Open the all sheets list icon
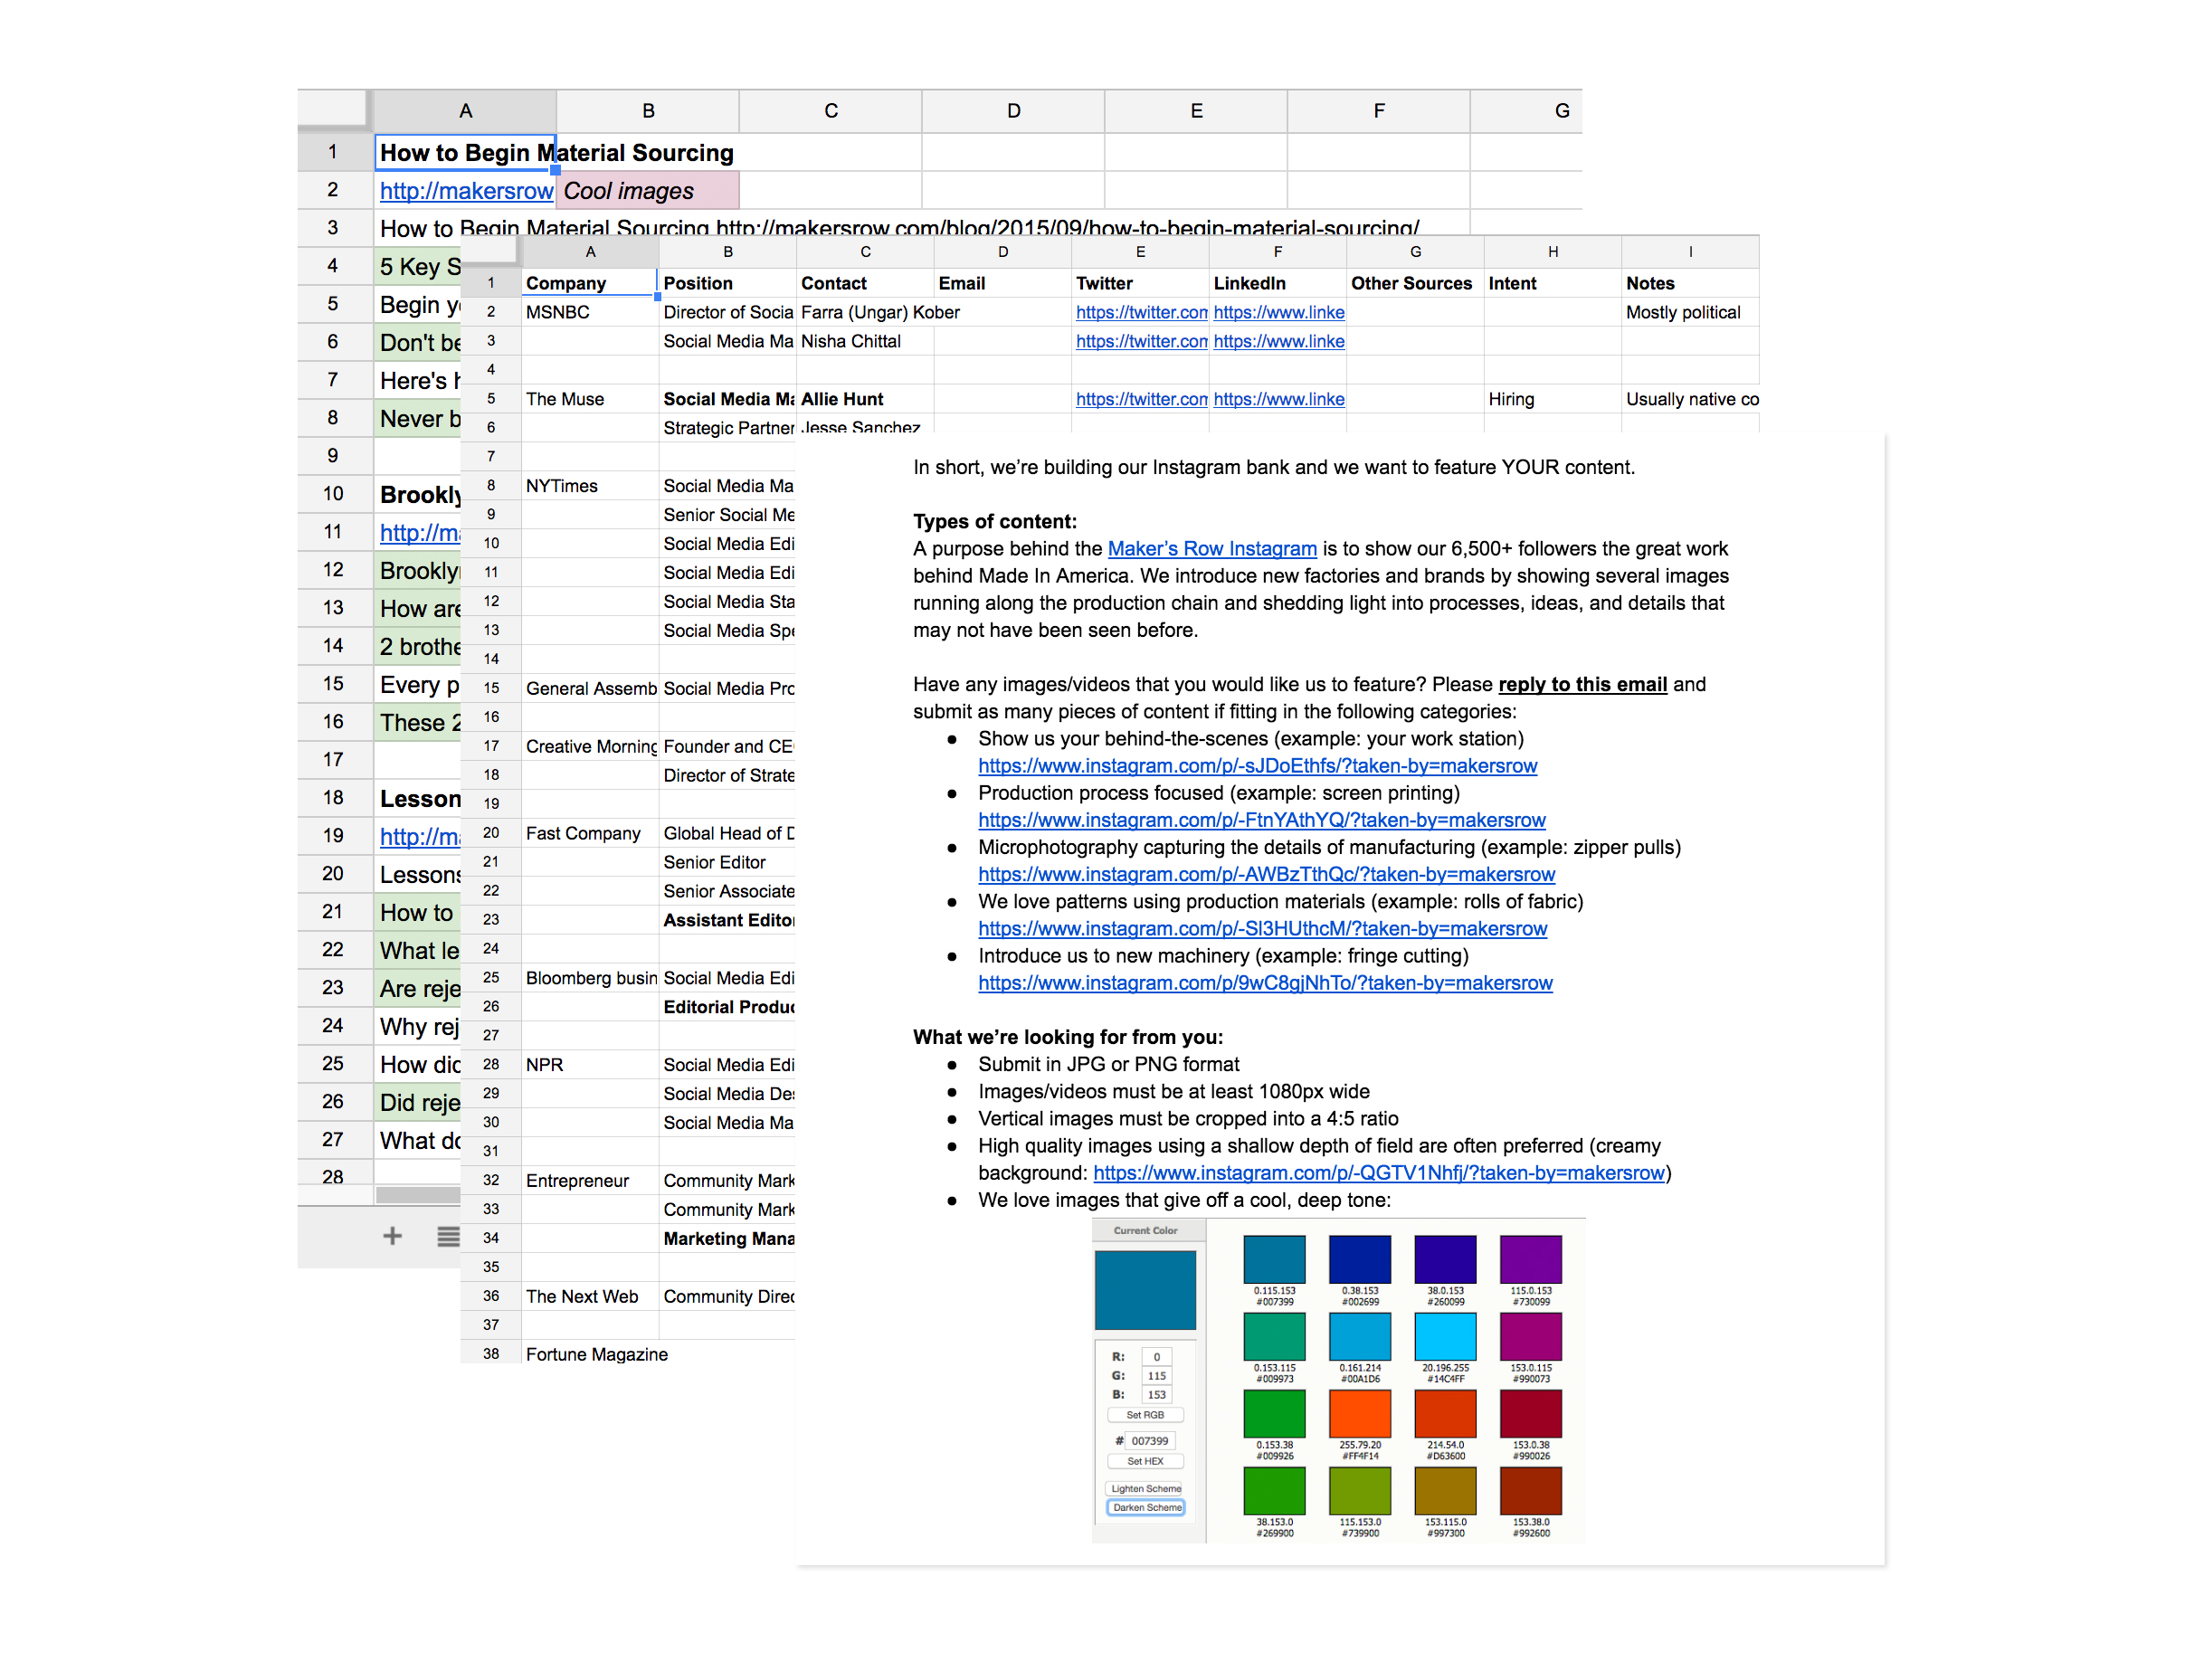2185x1680 pixels. pyautogui.click(x=448, y=1236)
